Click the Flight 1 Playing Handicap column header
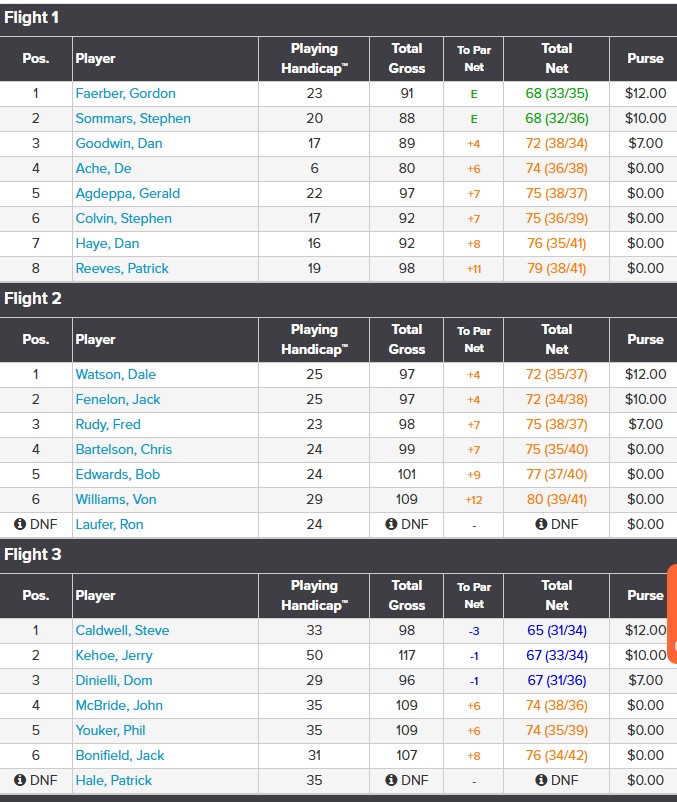 coord(314,58)
